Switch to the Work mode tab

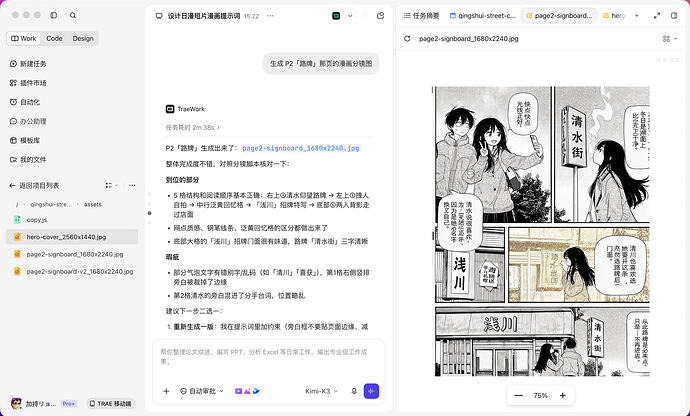point(24,38)
